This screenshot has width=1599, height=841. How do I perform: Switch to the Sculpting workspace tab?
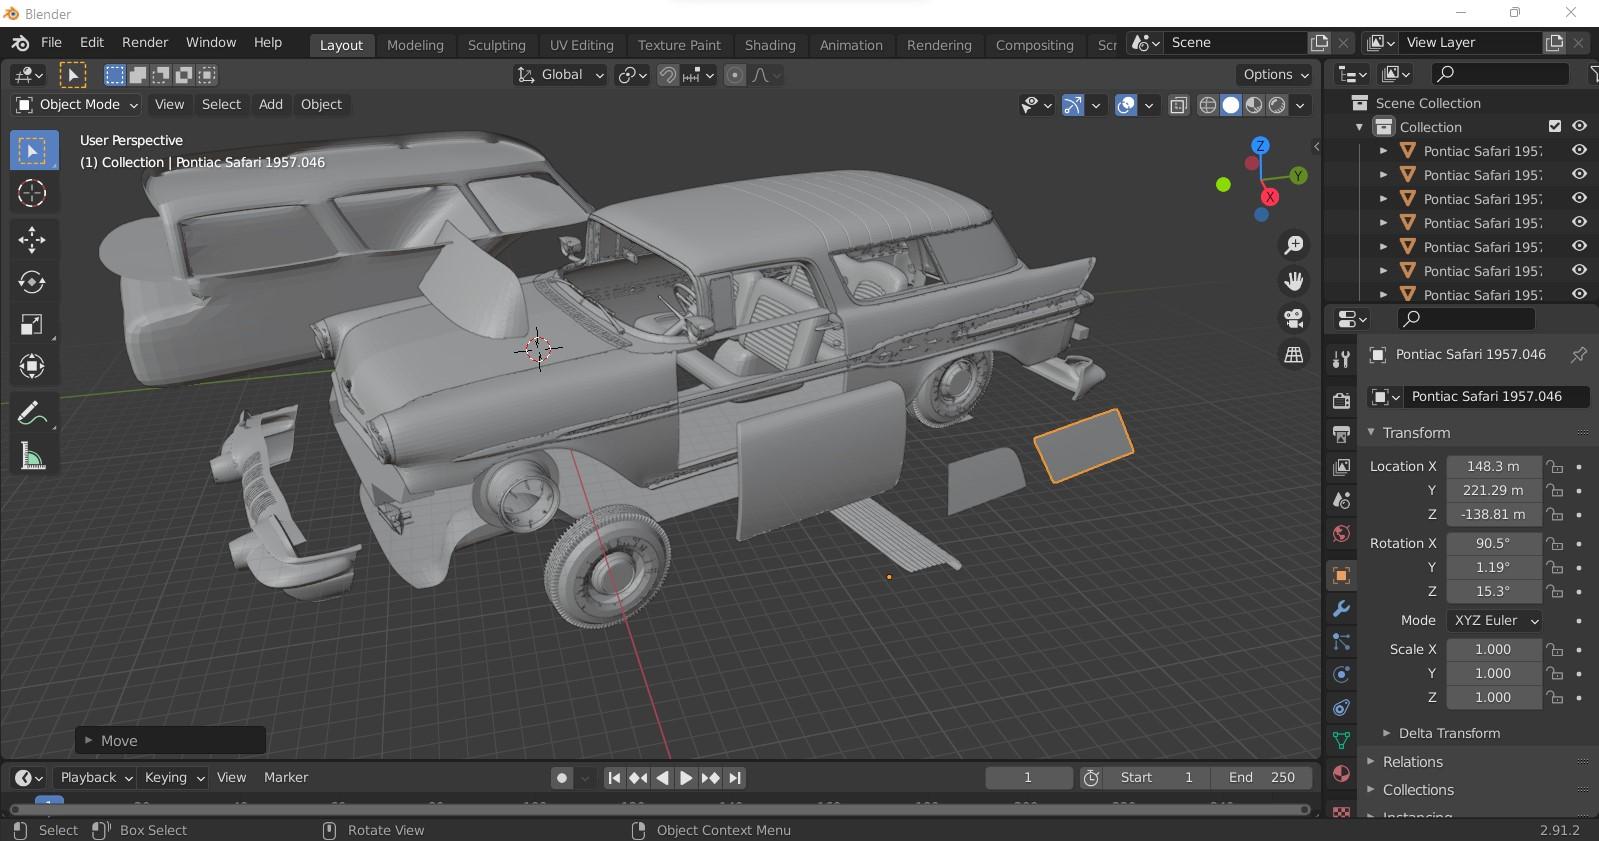point(496,45)
